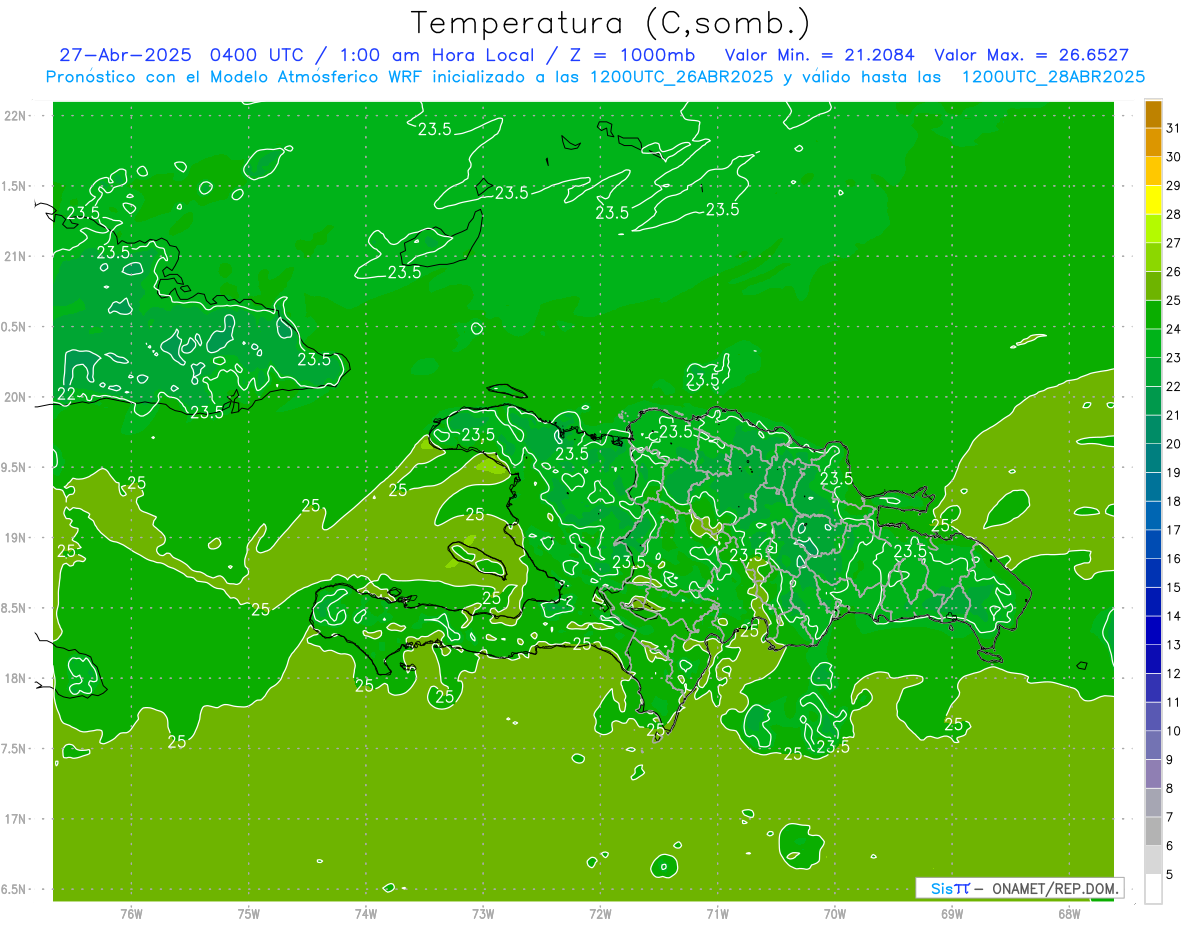Pick the teal swatch between 19 and 20
This screenshot has height=927, width=1200.
[1153, 459]
